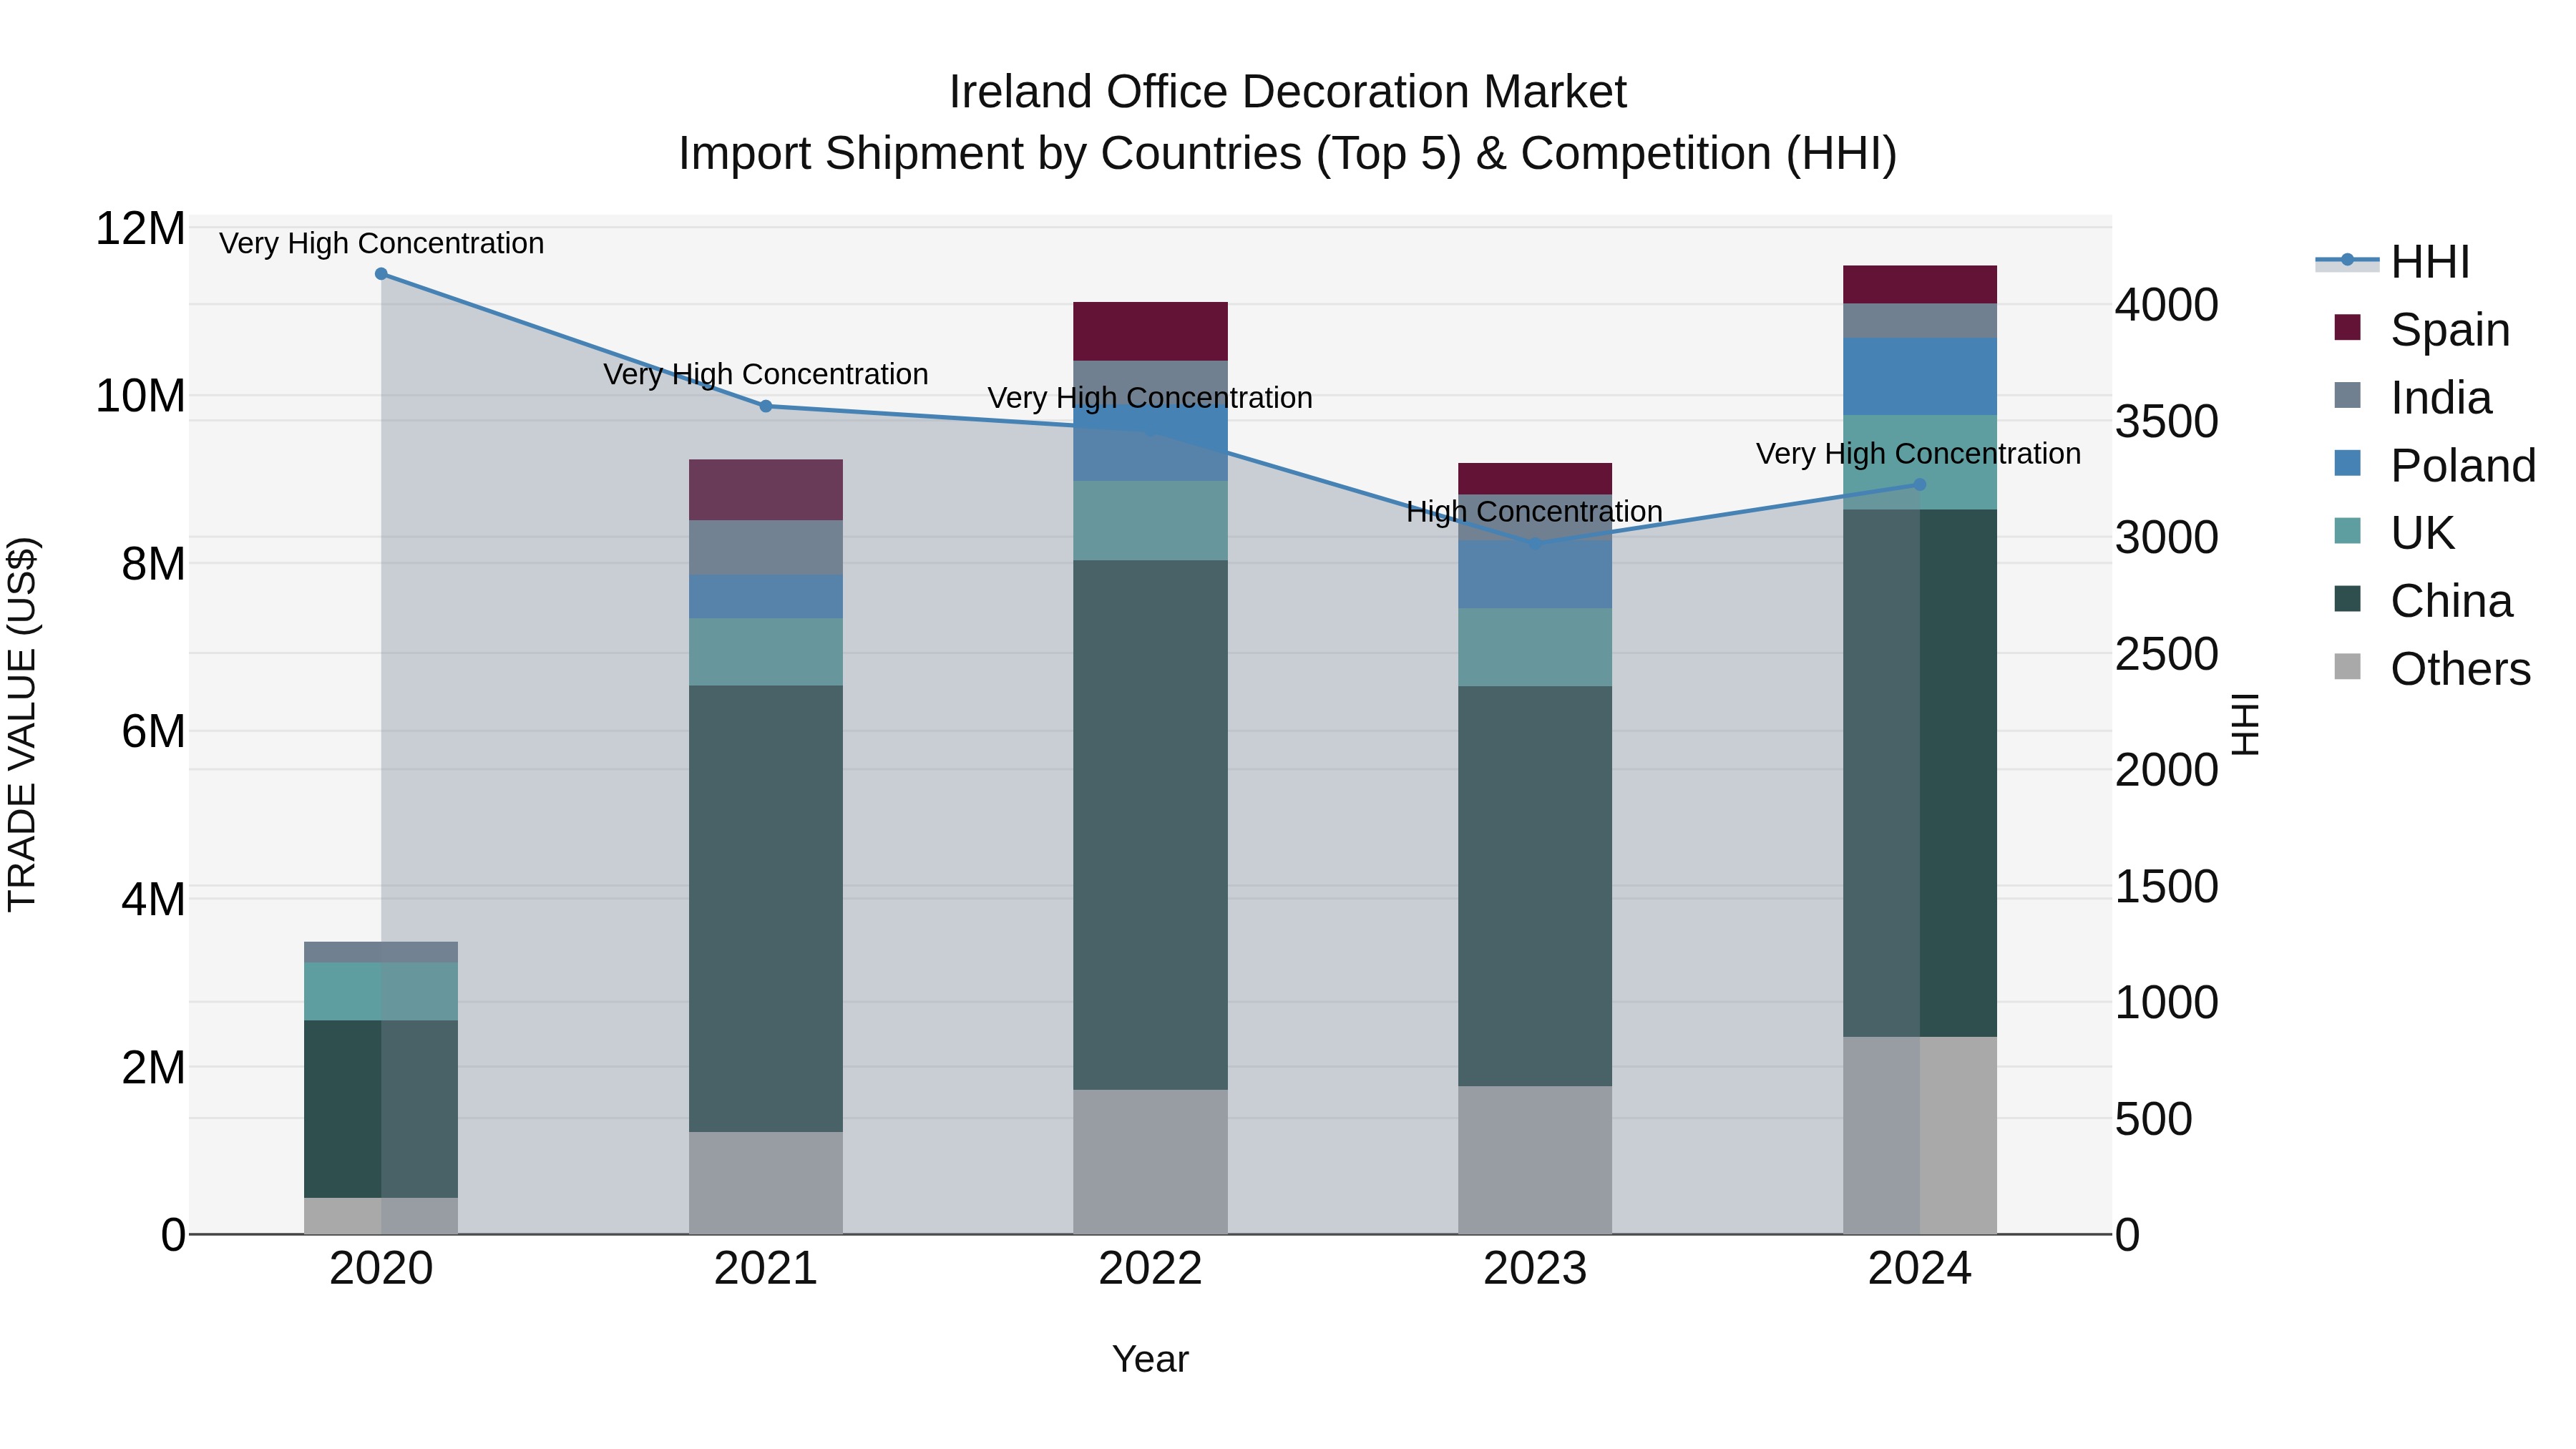Click the 'Import Shipment by Countries' subtitle line
2576x1449 pixels.
click(1288, 154)
